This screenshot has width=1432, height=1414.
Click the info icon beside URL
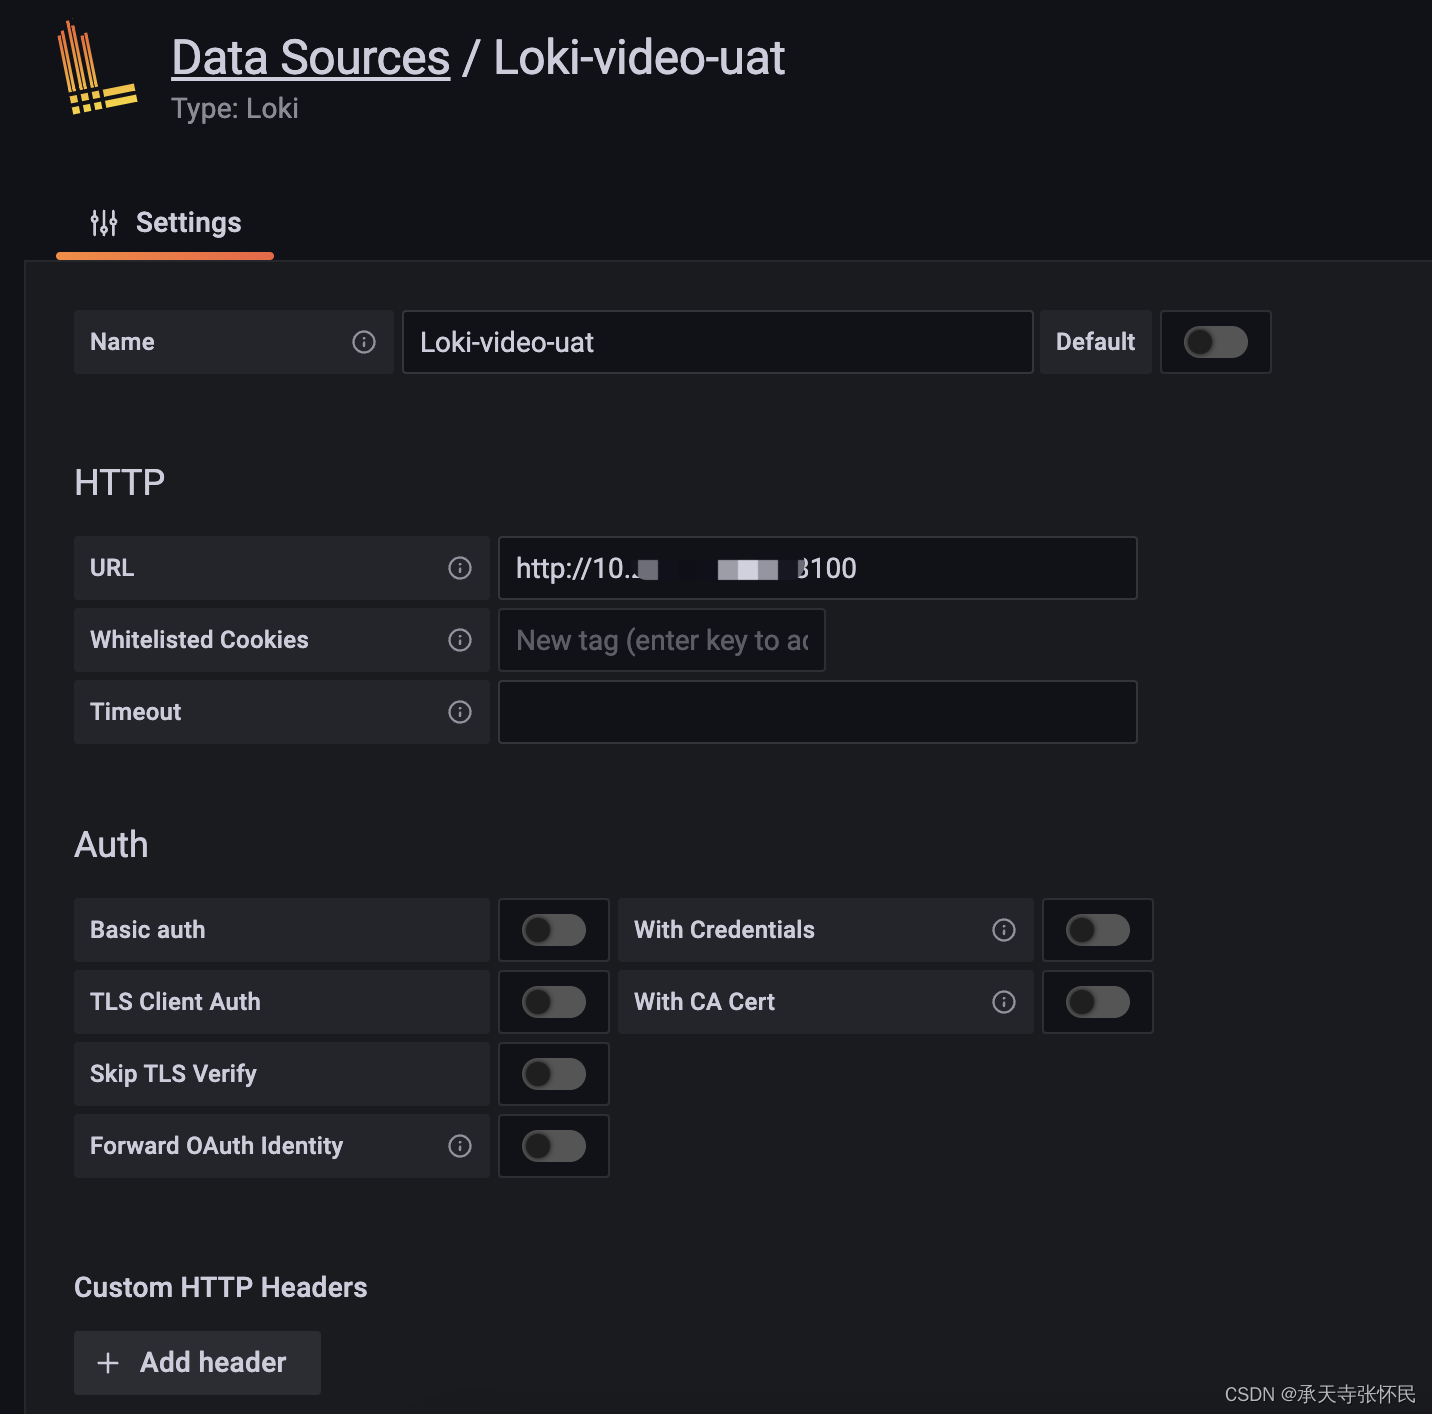(460, 568)
